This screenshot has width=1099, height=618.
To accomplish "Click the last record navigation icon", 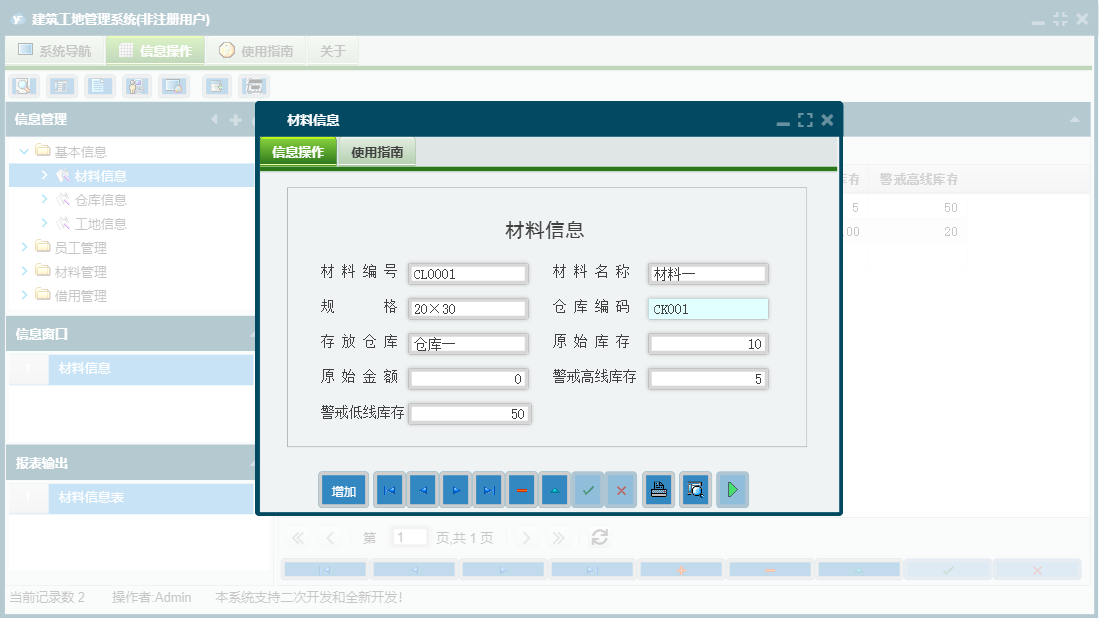I will (x=488, y=489).
